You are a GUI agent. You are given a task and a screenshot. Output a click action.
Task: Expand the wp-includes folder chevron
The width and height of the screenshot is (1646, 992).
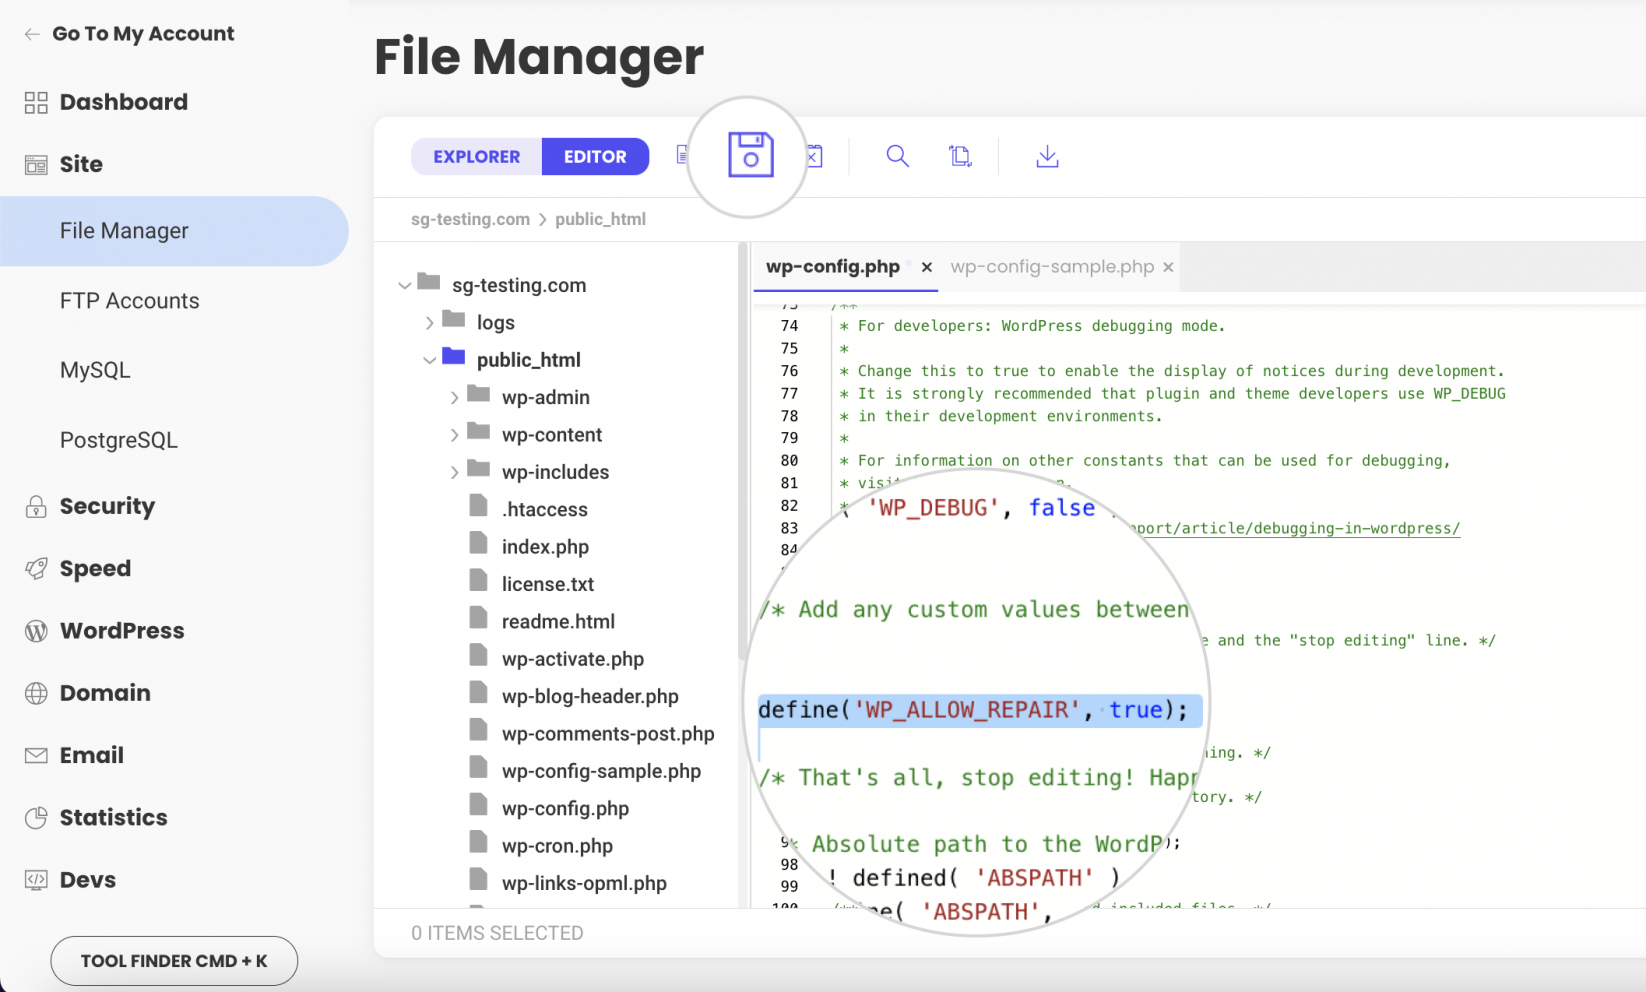(454, 472)
